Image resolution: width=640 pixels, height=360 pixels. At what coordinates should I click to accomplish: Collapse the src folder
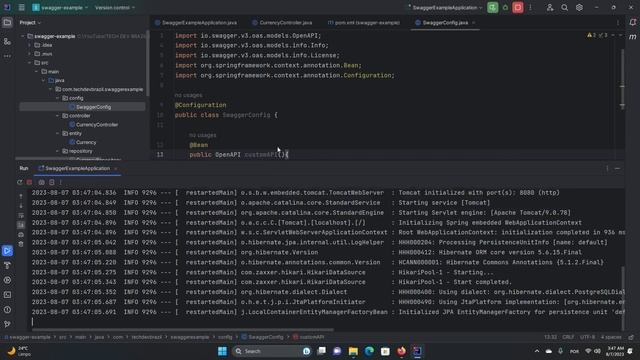pos(29,63)
